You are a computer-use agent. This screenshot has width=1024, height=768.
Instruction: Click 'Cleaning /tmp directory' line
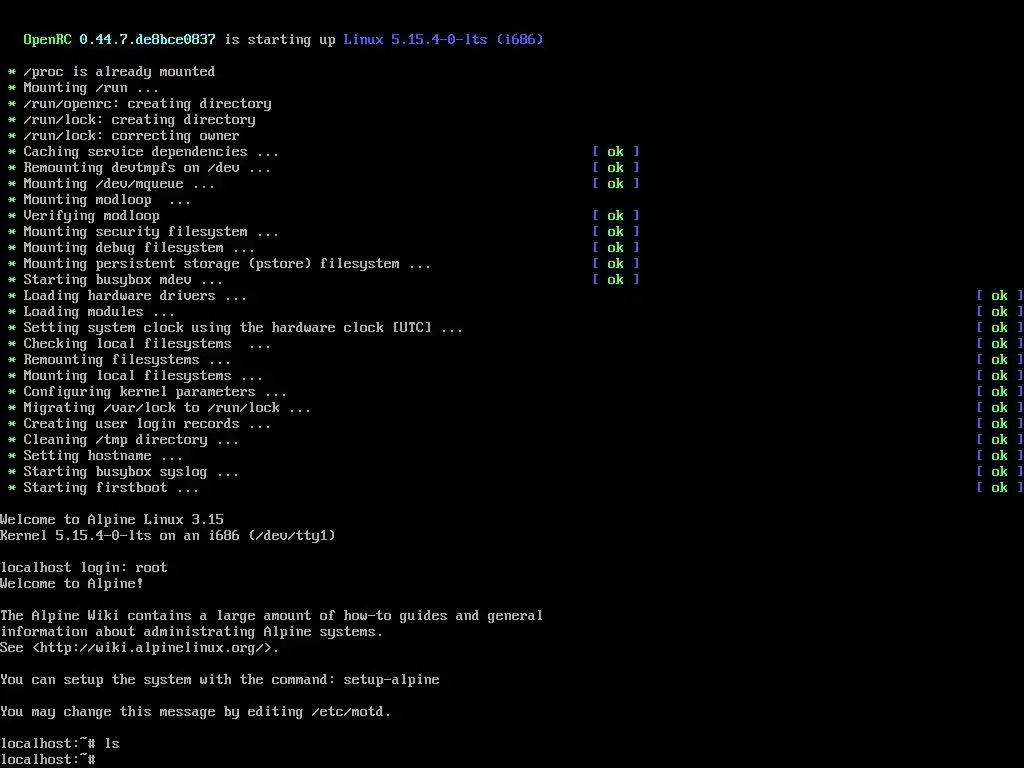click(131, 440)
